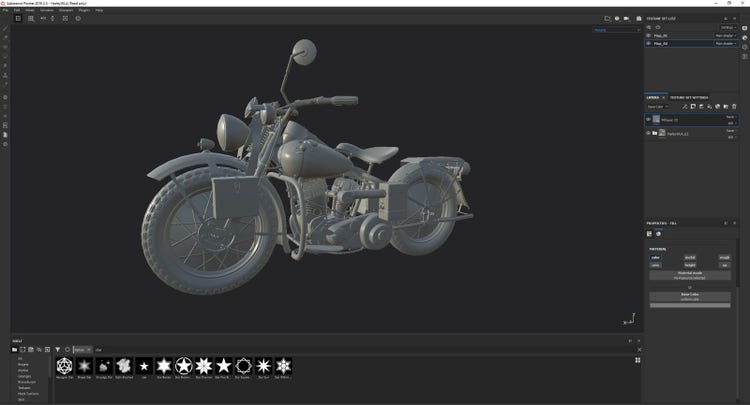Select the circled star alpha thumbnail
Screen dimensions: 750x405
(x=184, y=366)
